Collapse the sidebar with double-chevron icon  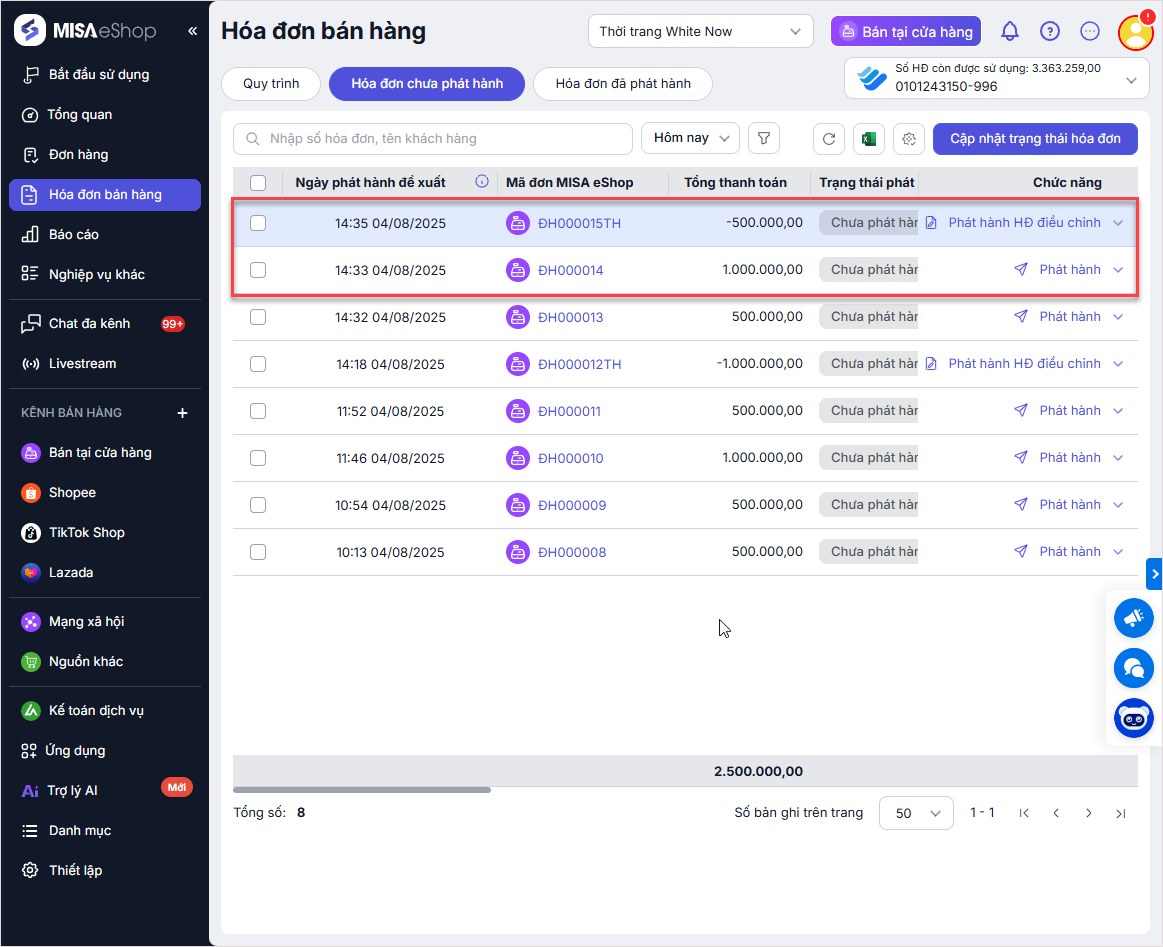tap(192, 31)
